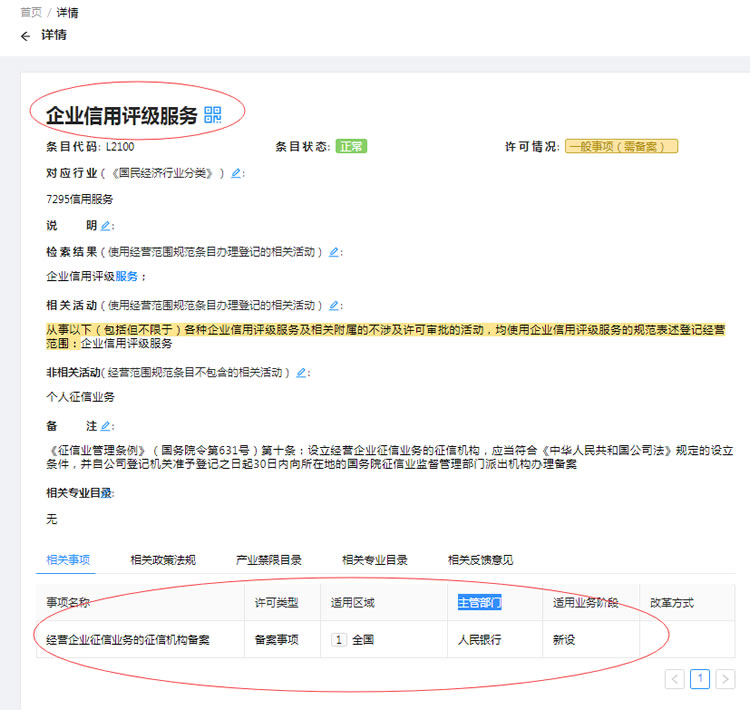Click the 《征信业管理条例》 remark paragraph

pyautogui.click(x=390, y=457)
